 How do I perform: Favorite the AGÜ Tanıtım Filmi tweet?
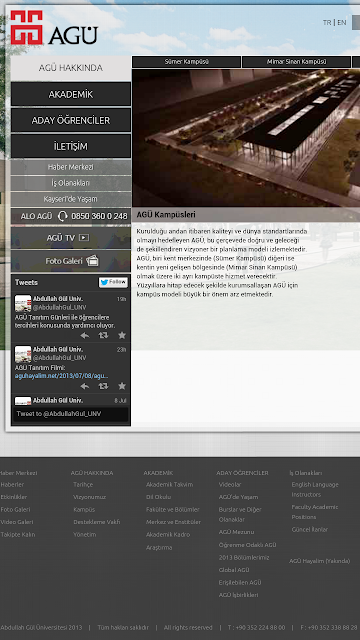122,386
